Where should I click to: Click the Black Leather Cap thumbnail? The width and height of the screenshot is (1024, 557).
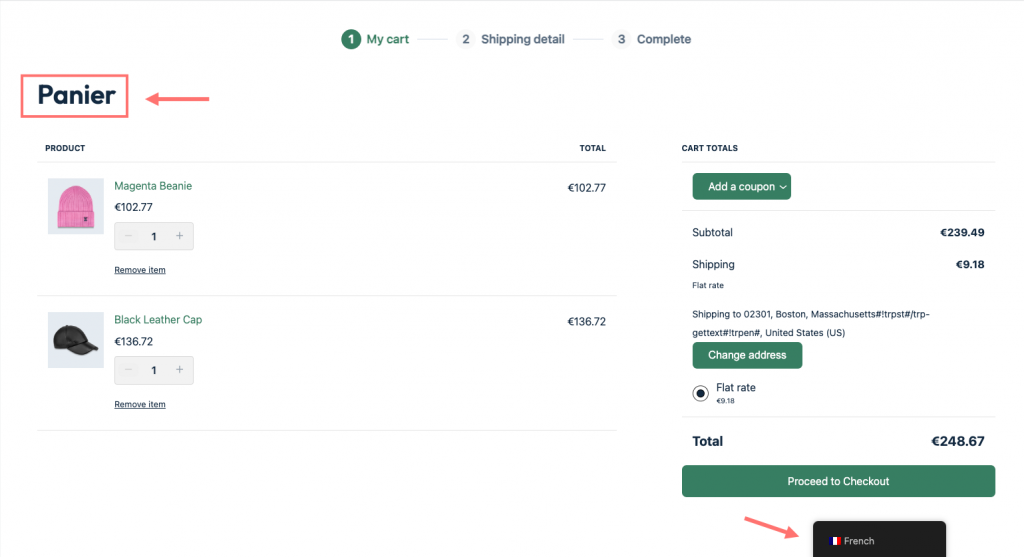[x=76, y=340]
